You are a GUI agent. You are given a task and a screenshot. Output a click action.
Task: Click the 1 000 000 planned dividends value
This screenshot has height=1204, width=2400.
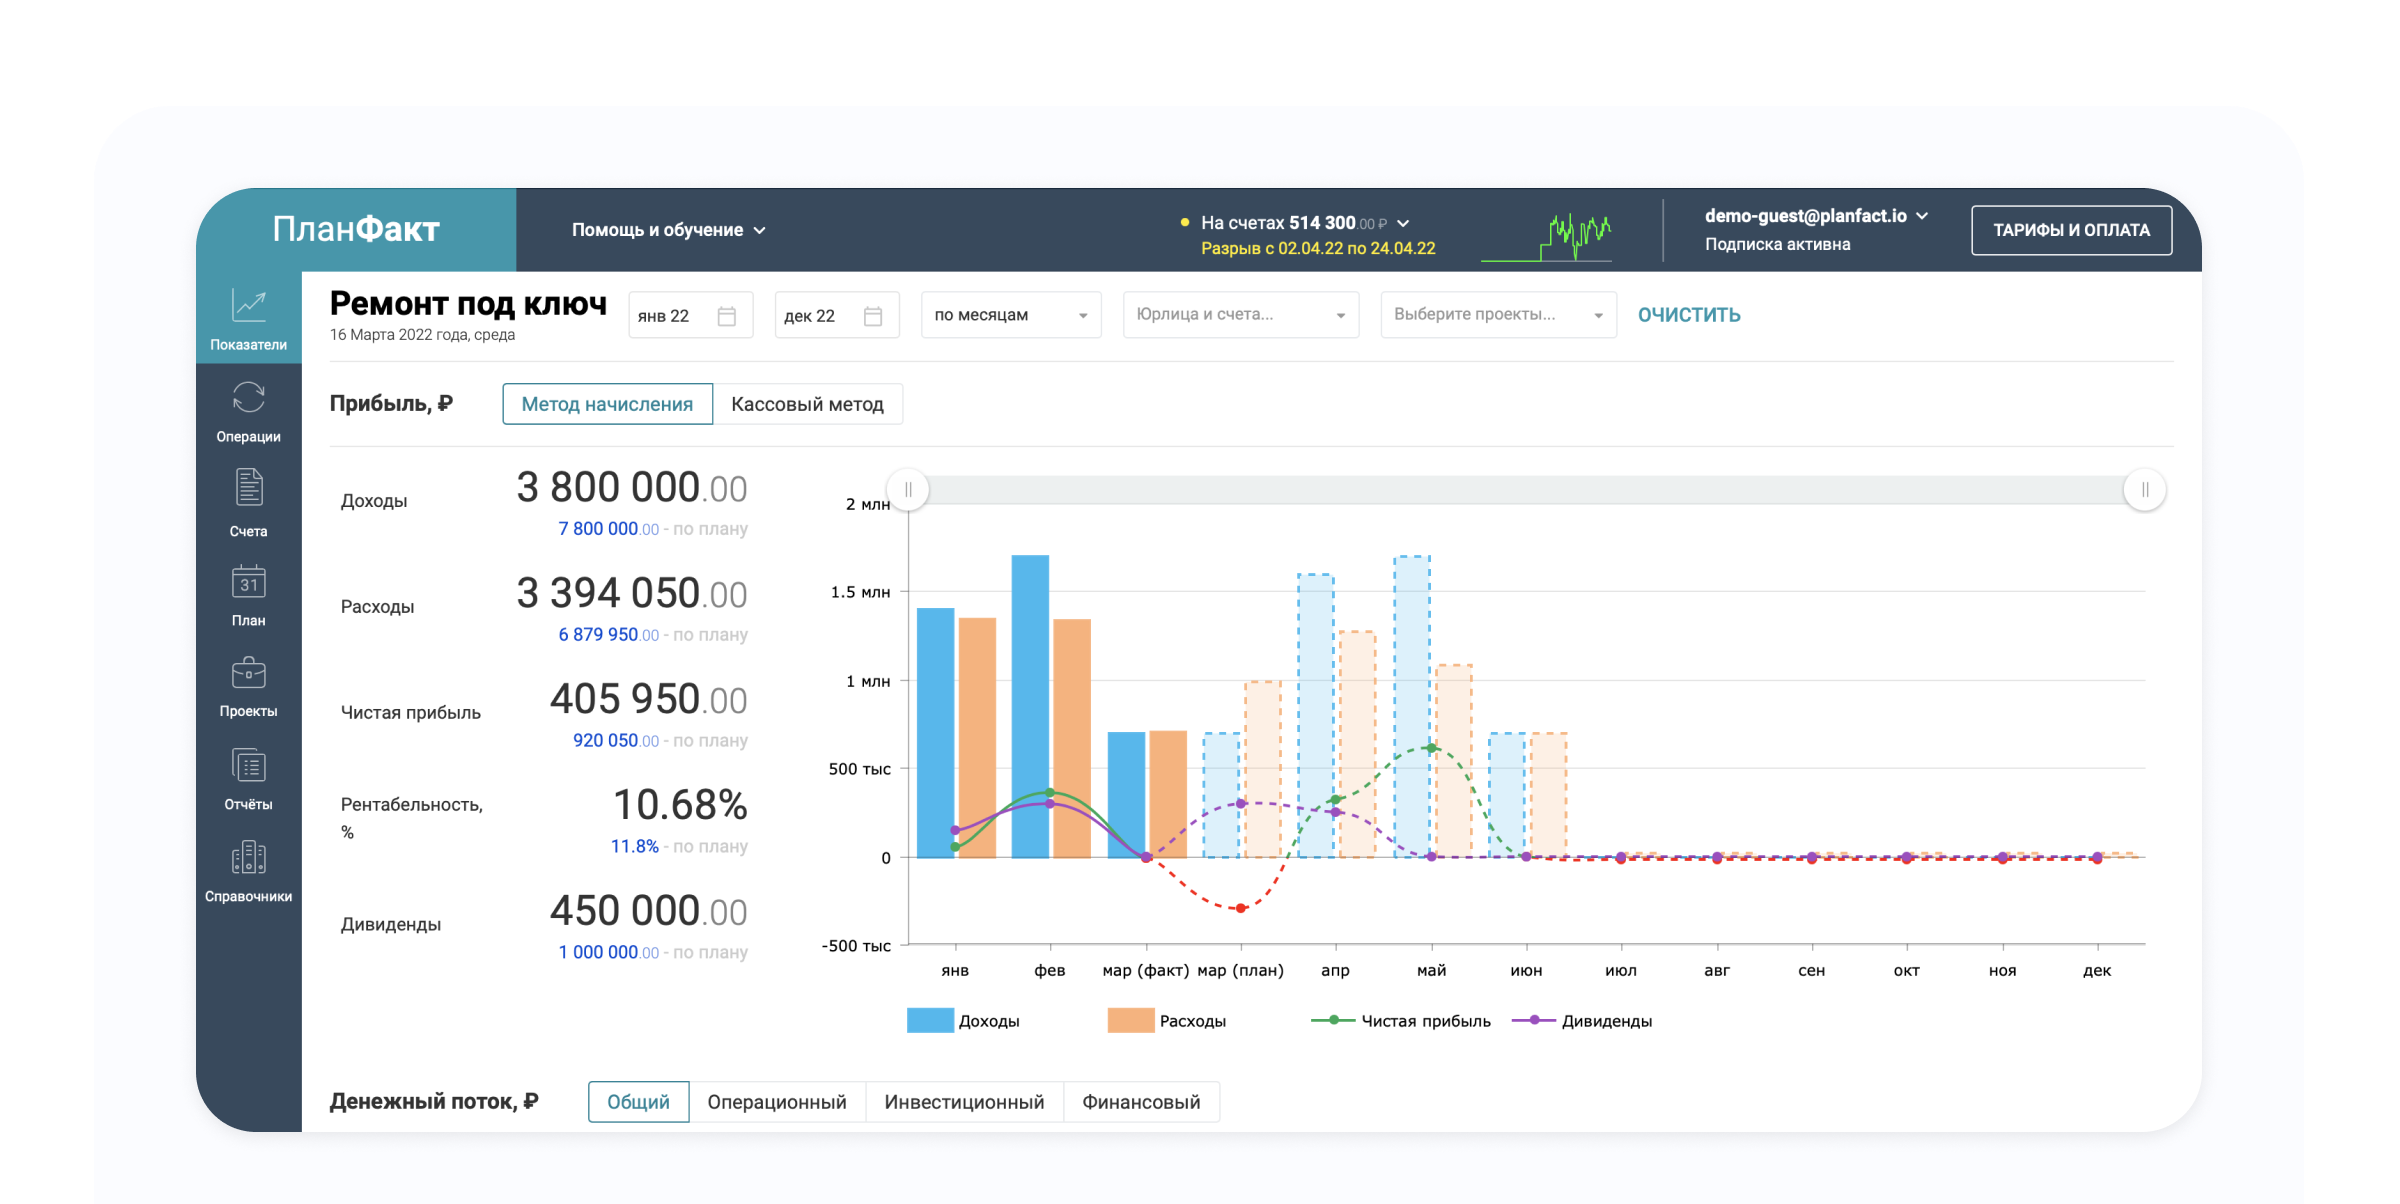click(608, 953)
